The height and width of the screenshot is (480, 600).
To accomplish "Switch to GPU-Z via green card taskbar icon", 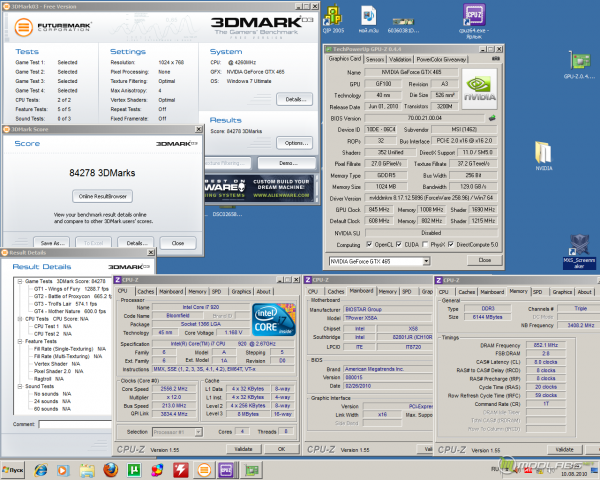I will point(251,470).
